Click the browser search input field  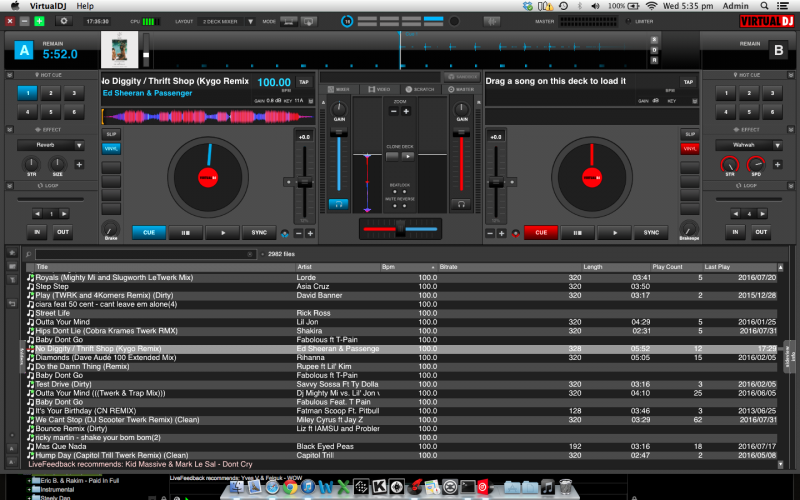click(145, 254)
